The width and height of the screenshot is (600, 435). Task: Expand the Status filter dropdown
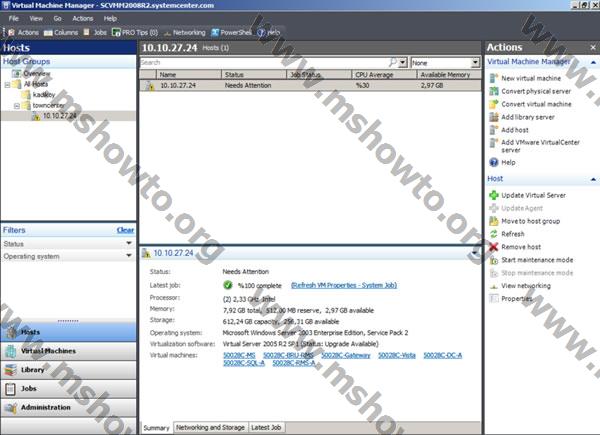tap(129, 243)
